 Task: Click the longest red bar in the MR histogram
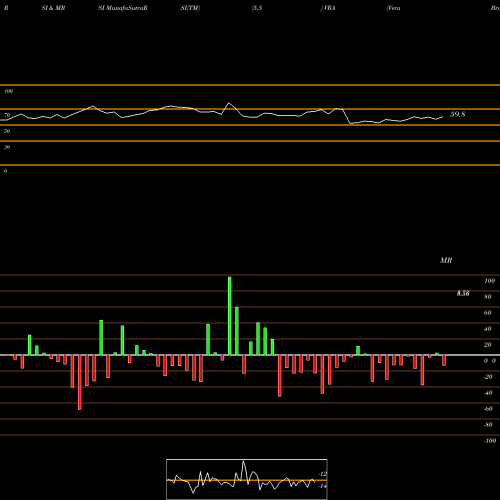point(80,382)
